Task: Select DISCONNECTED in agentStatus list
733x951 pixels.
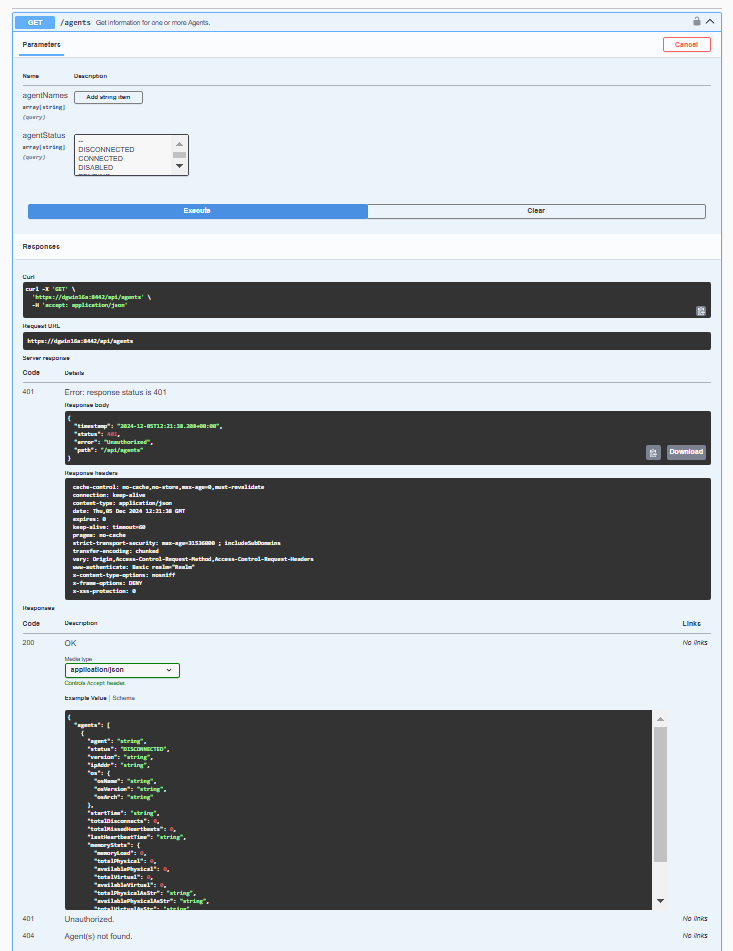Action: click(x=106, y=150)
